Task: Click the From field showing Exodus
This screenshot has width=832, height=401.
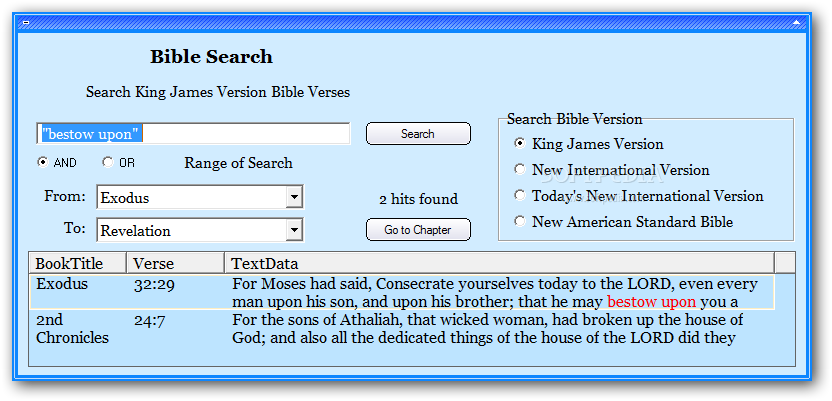Action: (x=200, y=197)
